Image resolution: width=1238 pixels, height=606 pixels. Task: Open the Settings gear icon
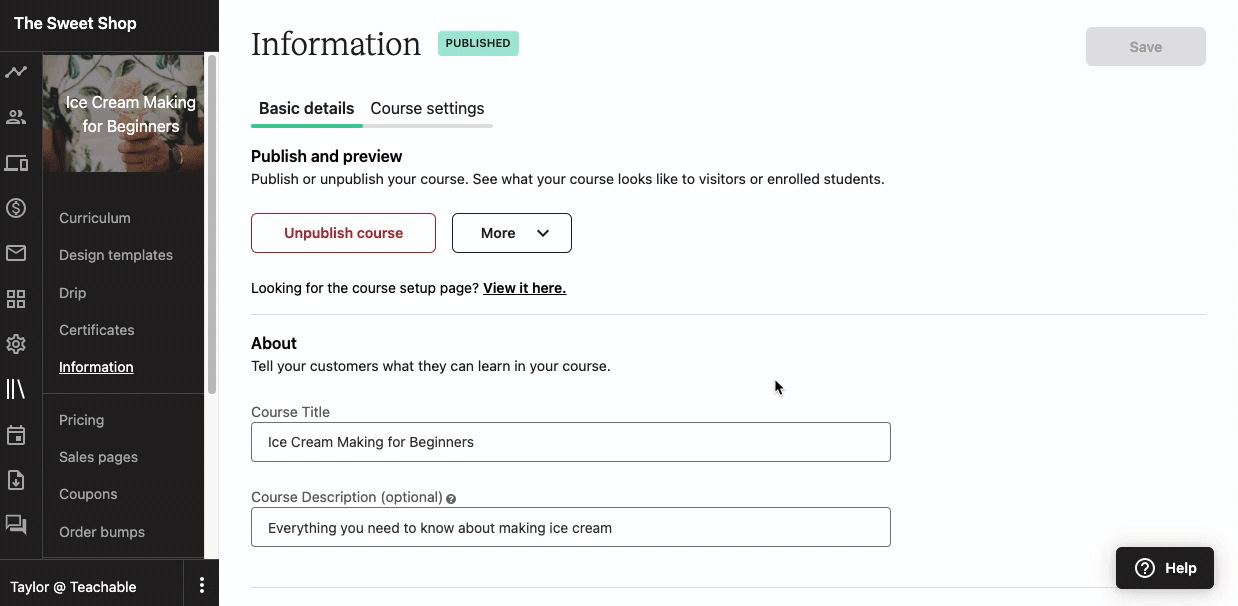(x=16, y=344)
